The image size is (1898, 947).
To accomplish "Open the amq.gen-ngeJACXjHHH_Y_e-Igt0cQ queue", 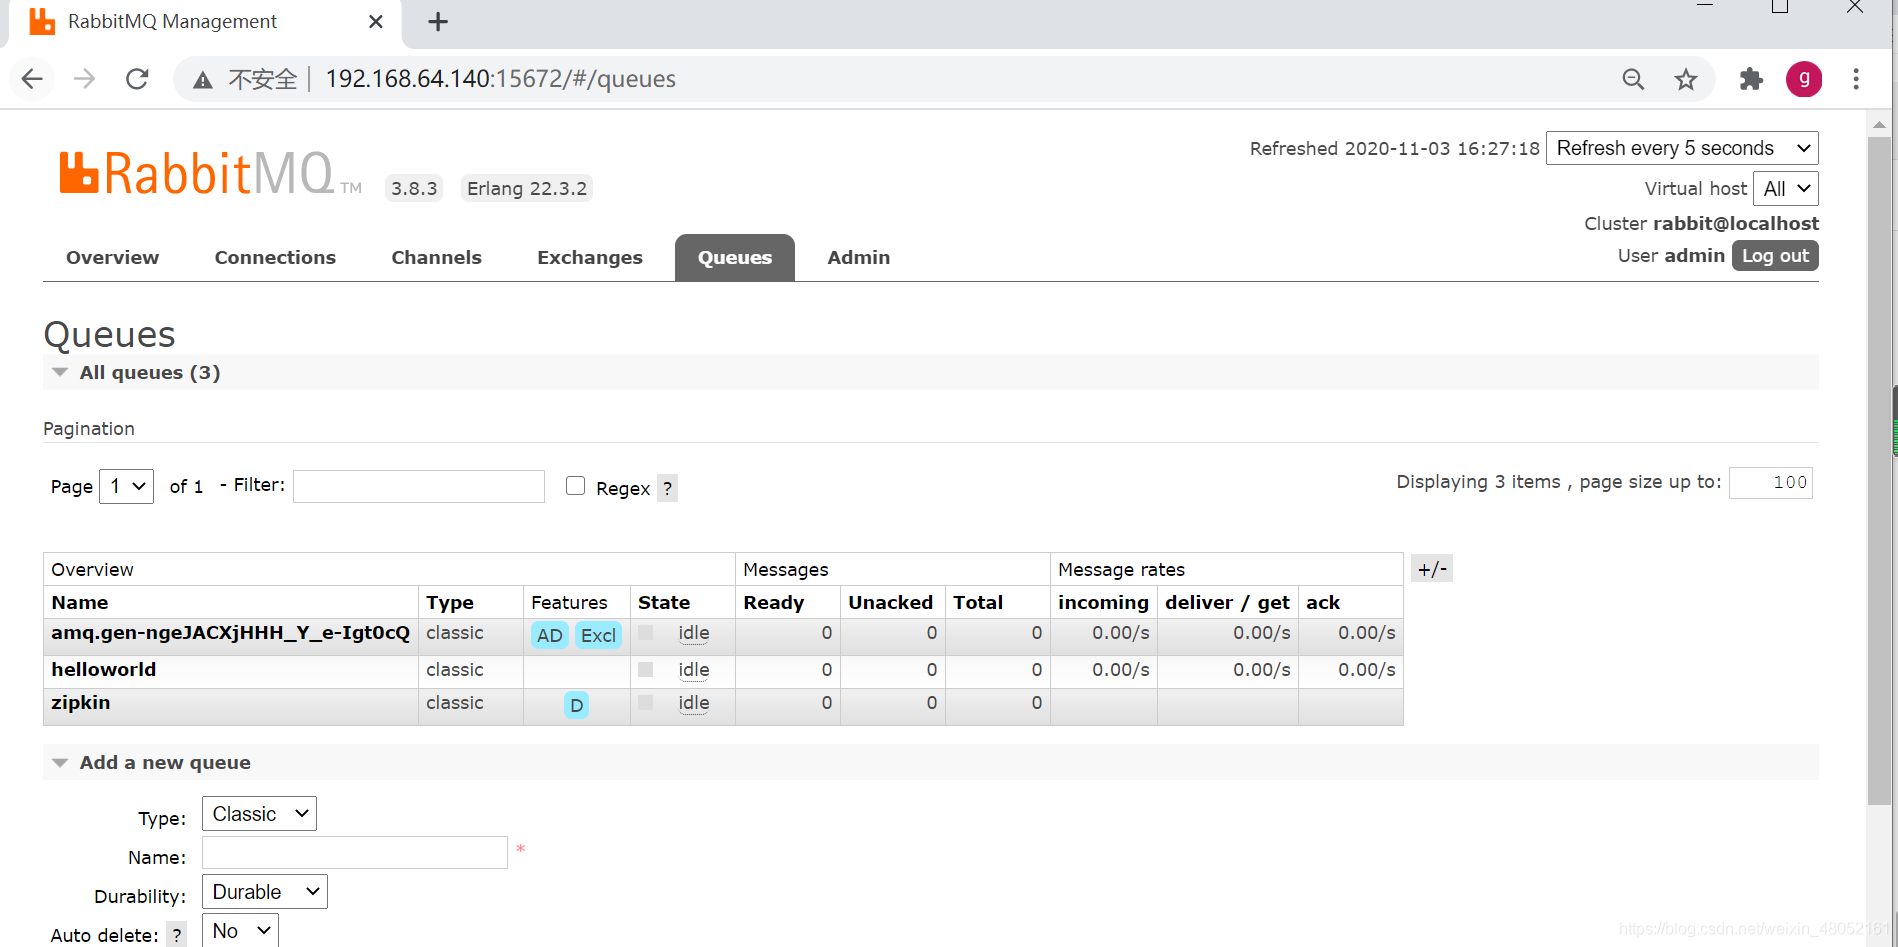I will (231, 633).
